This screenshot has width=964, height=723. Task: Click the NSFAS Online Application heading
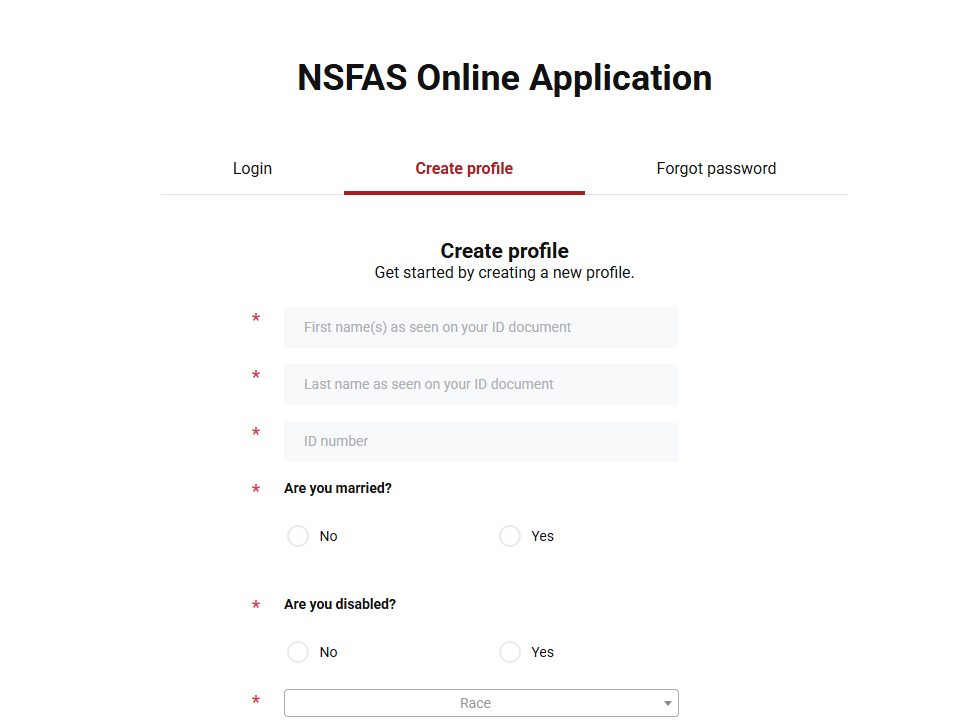505,78
